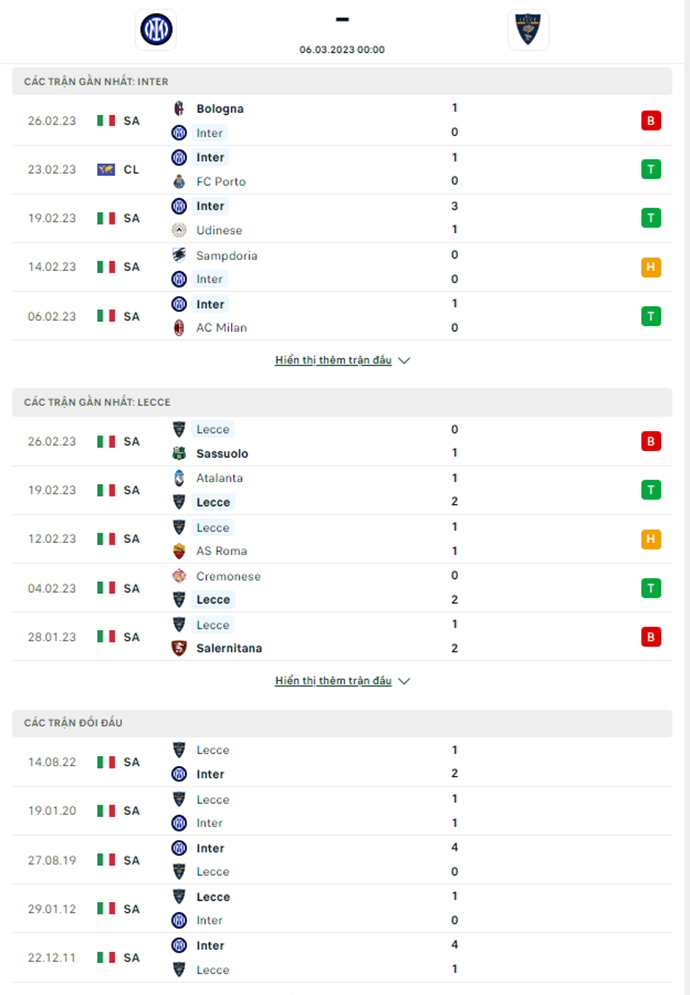
Task: Open the Atalanta vs Lecce match row
Action: pos(342,491)
